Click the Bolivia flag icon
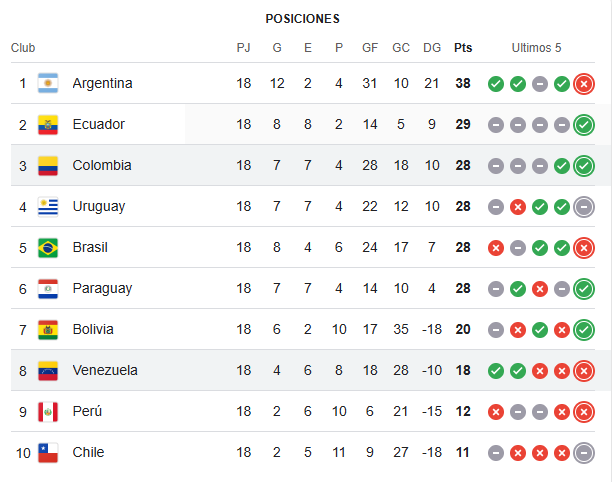This screenshot has width=612, height=482. point(48,329)
